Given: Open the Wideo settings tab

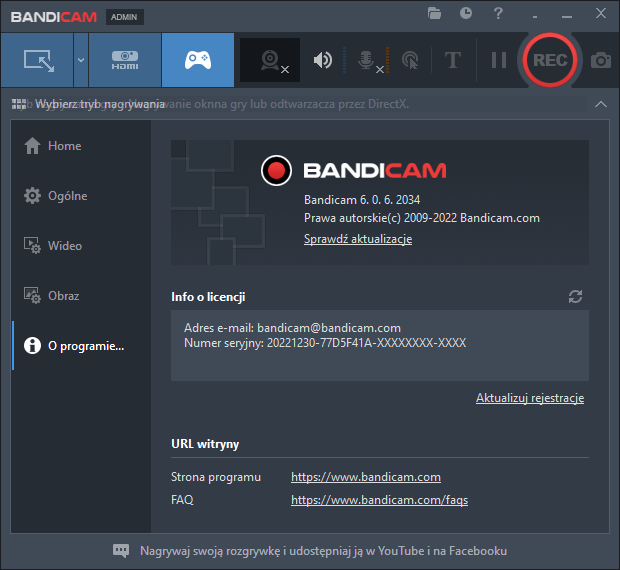Looking at the screenshot, I should 81,245.
